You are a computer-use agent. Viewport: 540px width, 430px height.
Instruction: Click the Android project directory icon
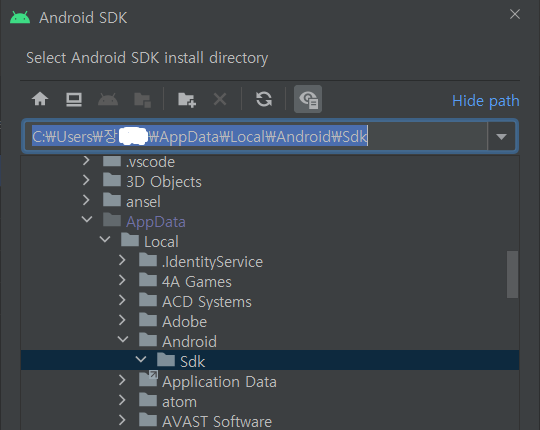click(108, 99)
